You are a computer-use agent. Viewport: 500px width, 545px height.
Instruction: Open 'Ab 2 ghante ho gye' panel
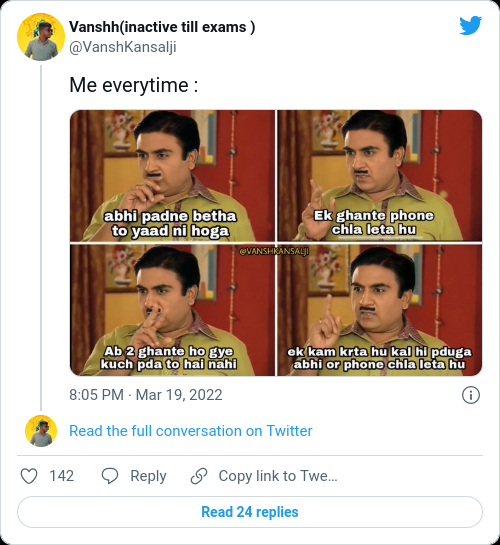[x=172, y=310]
